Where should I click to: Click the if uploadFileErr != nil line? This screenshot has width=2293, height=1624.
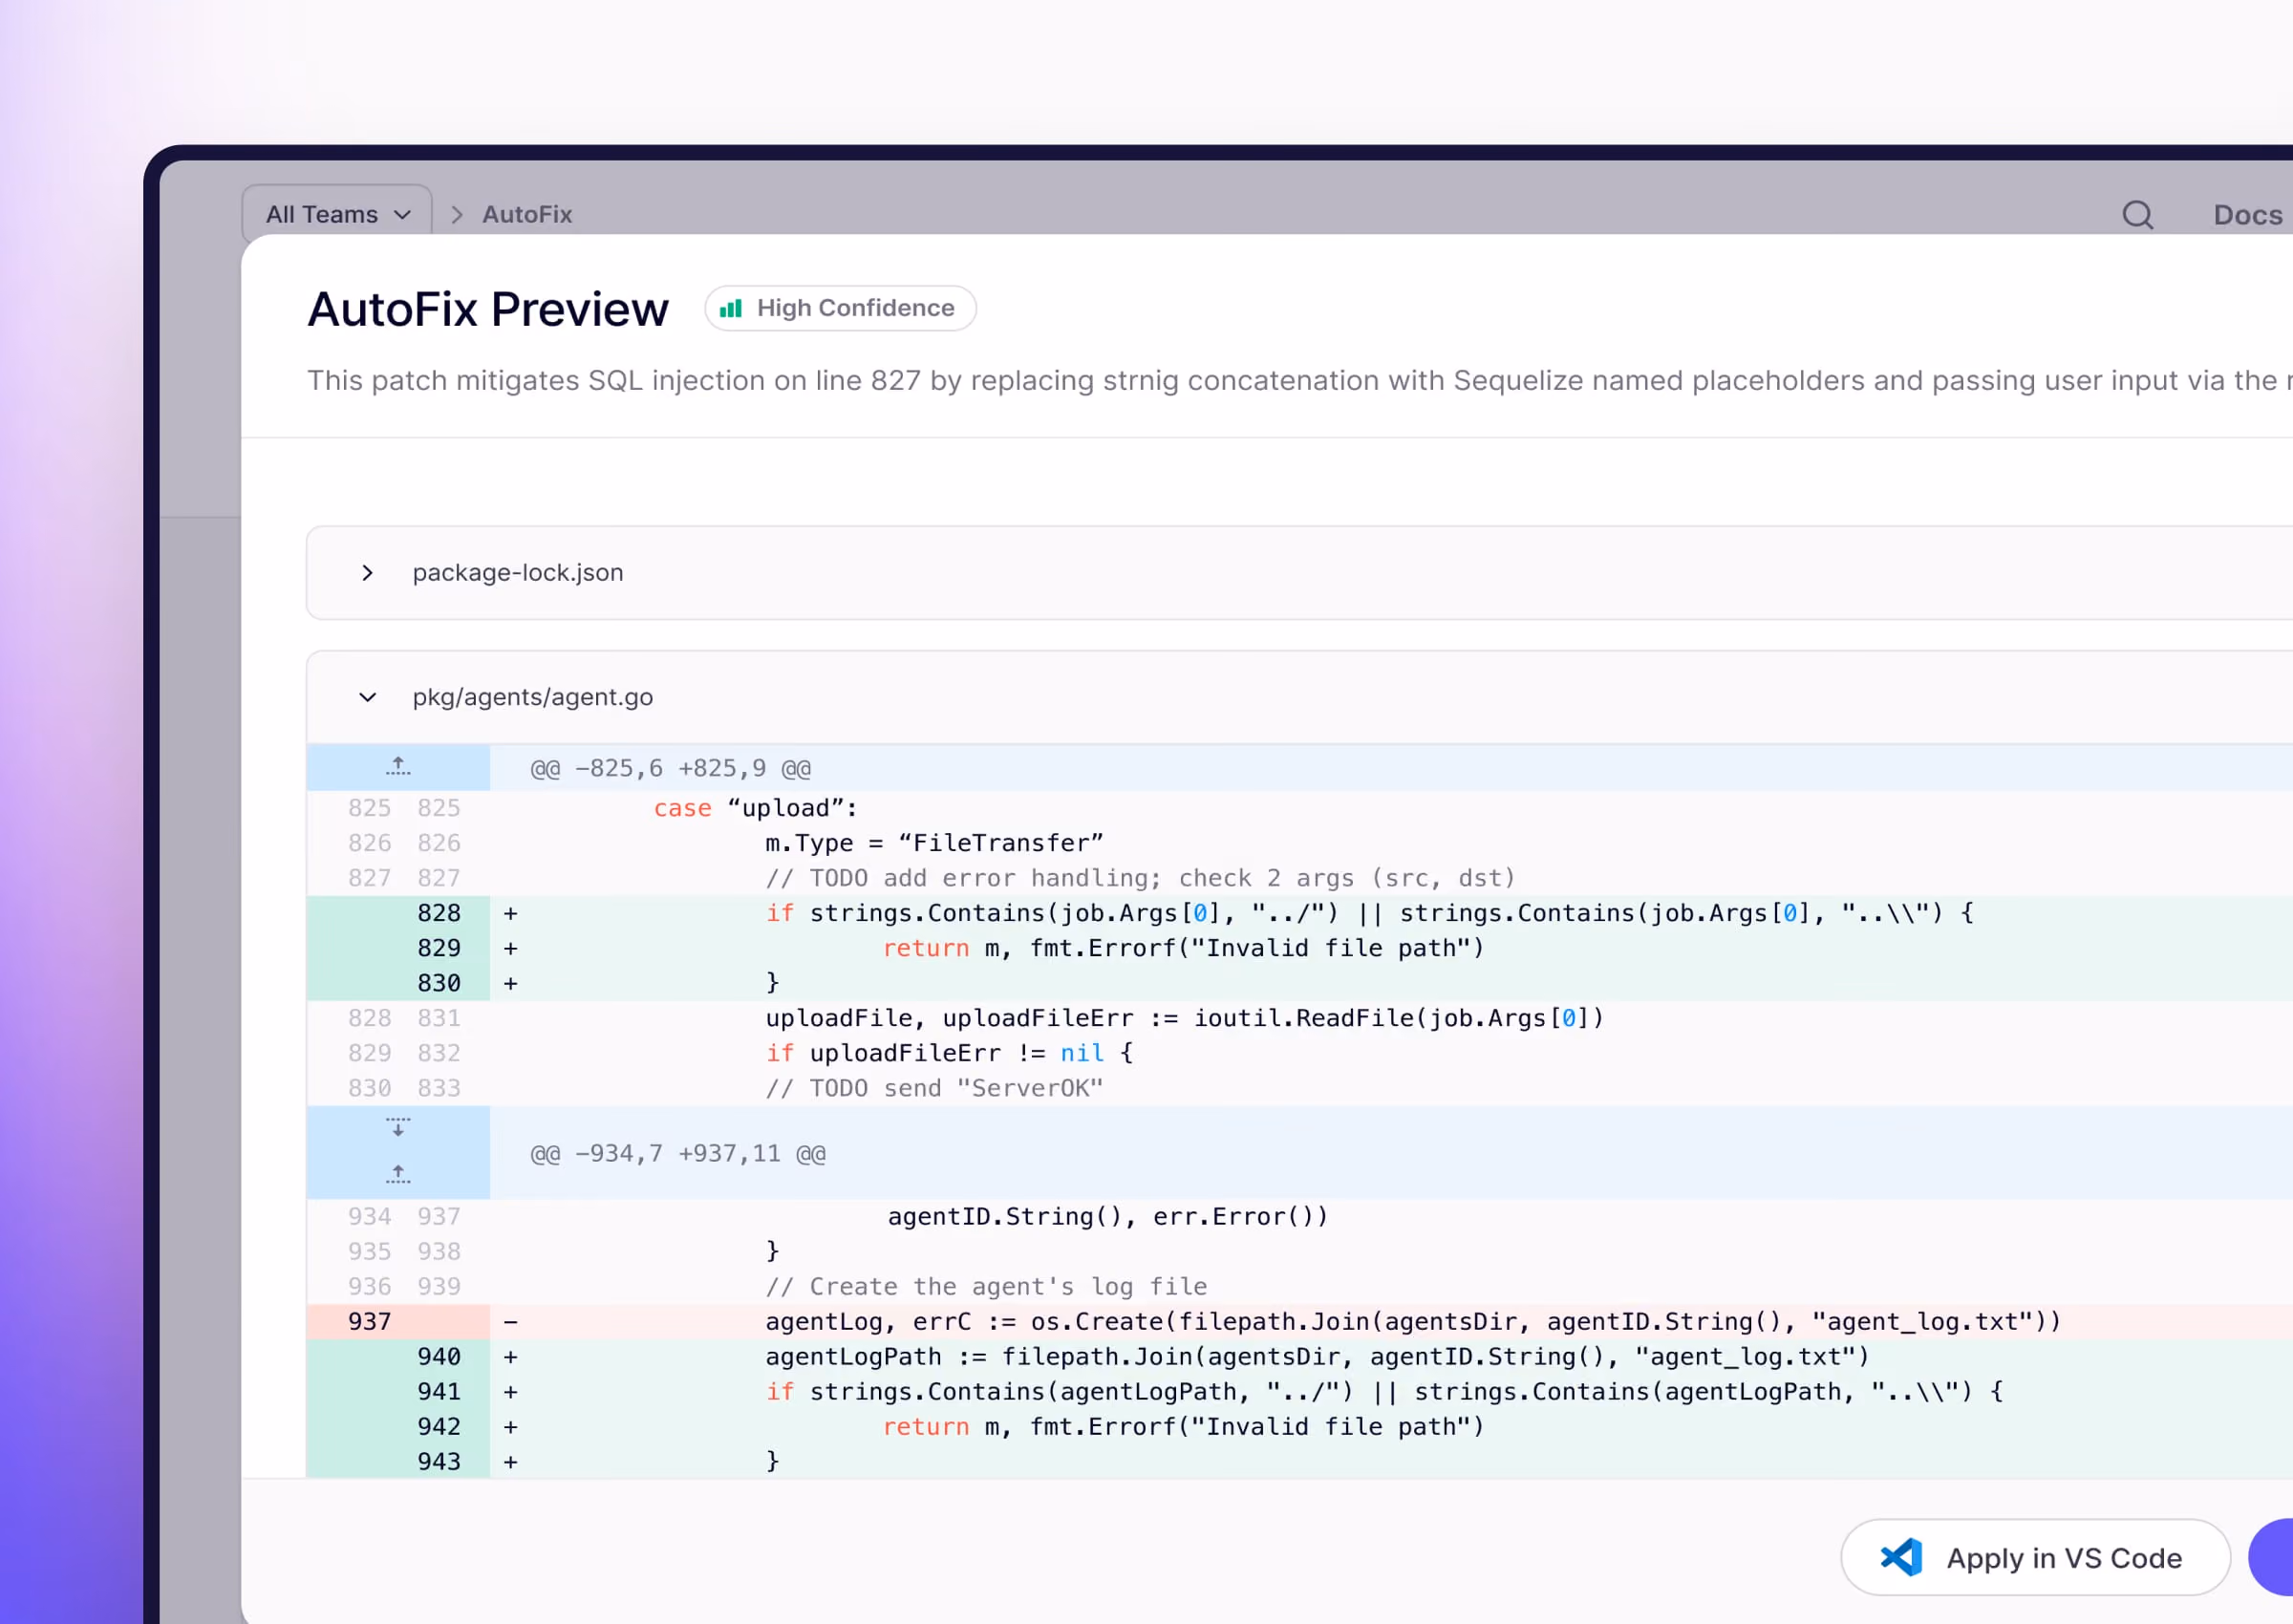[x=949, y=1053]
